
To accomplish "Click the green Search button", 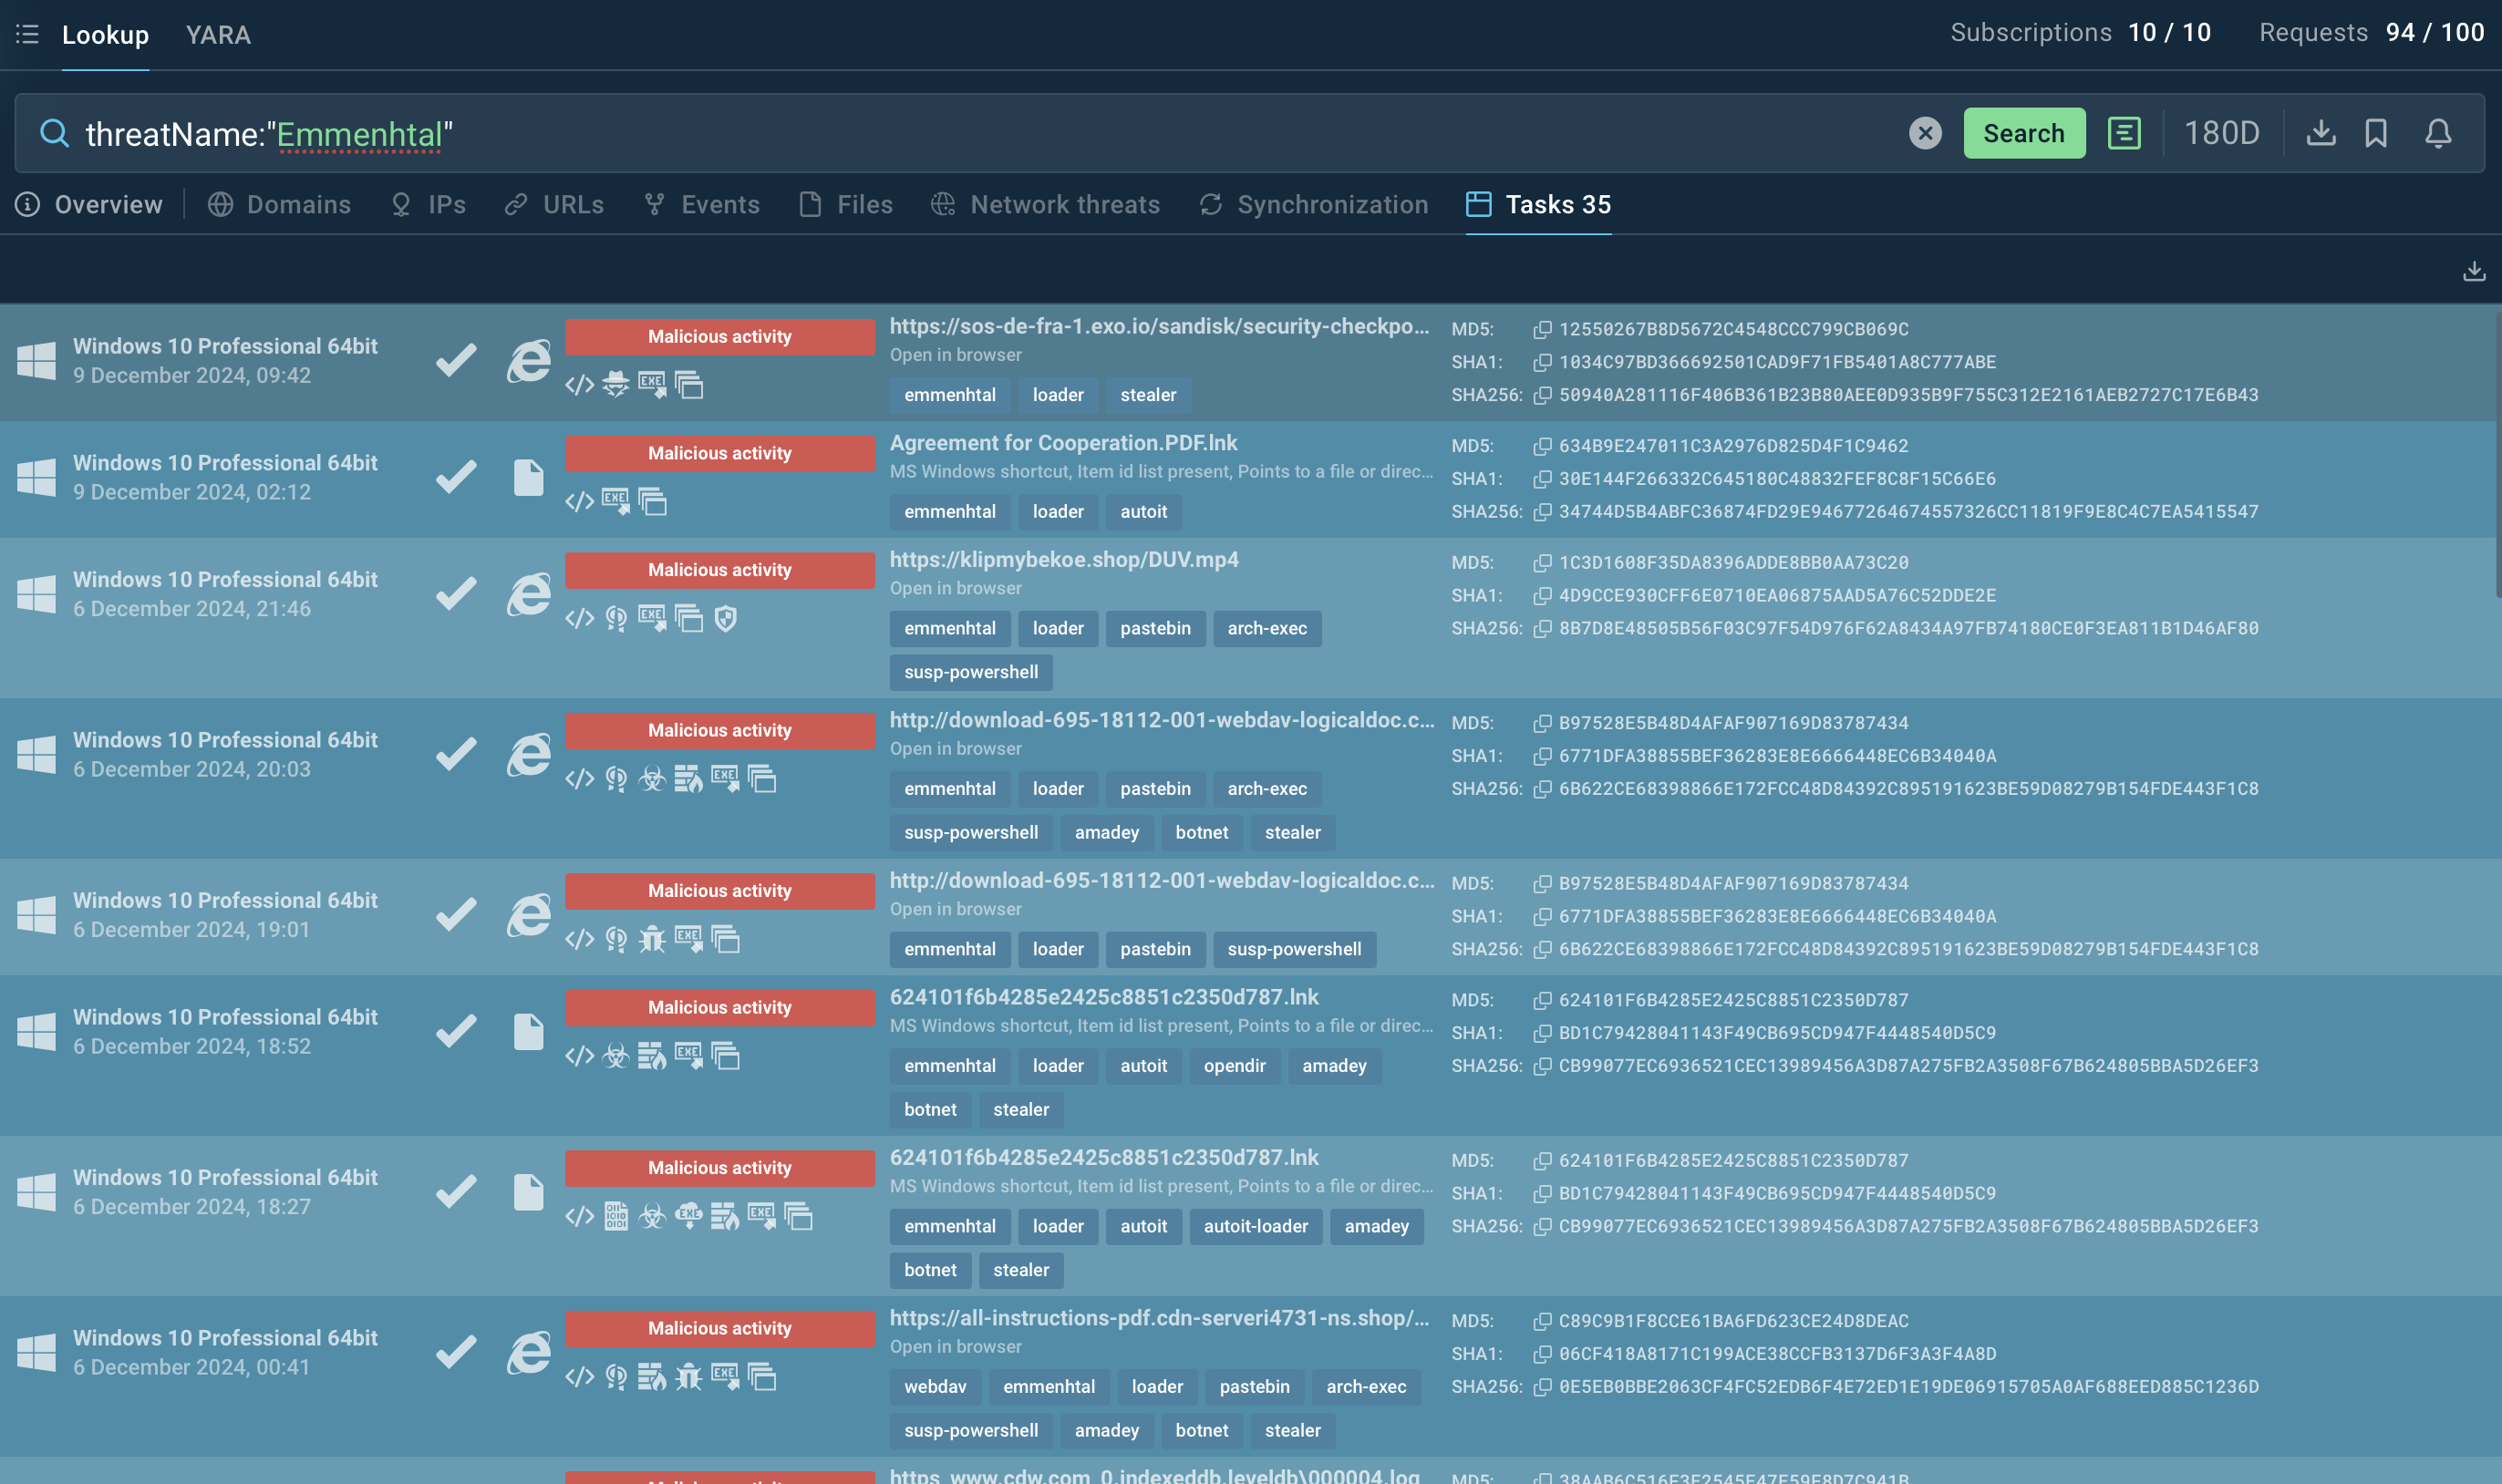I will click(2023, 133).
